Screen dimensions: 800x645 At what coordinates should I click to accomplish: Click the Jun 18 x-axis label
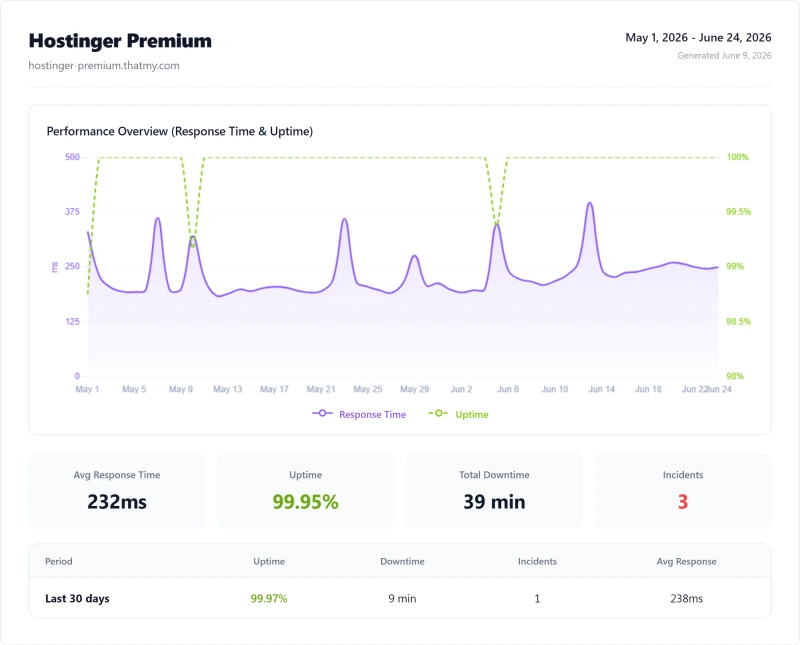648,389
